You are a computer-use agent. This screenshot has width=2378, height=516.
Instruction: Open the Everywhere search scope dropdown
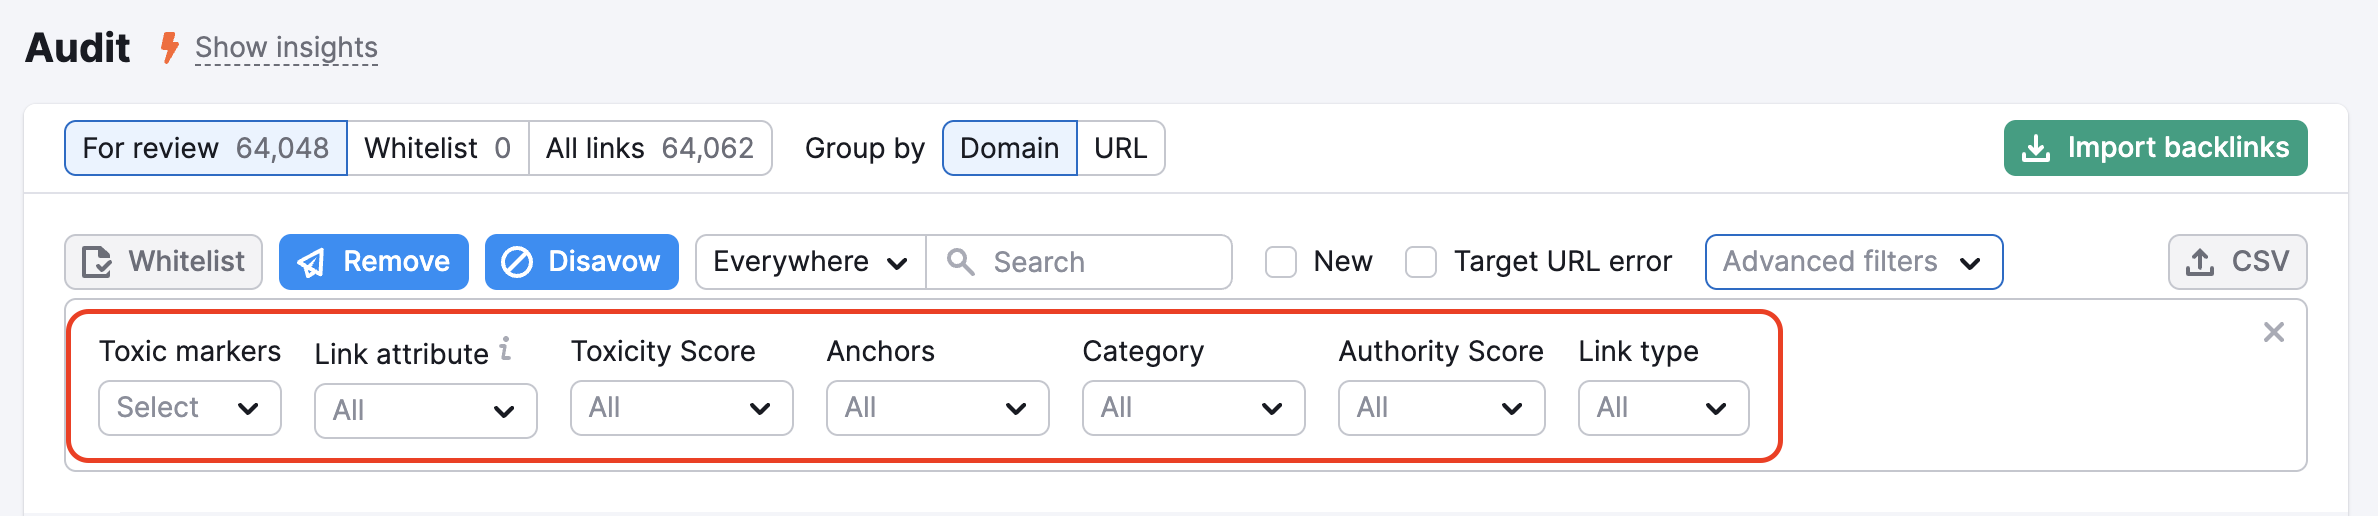pyautogui.click(x=810, y=262)
